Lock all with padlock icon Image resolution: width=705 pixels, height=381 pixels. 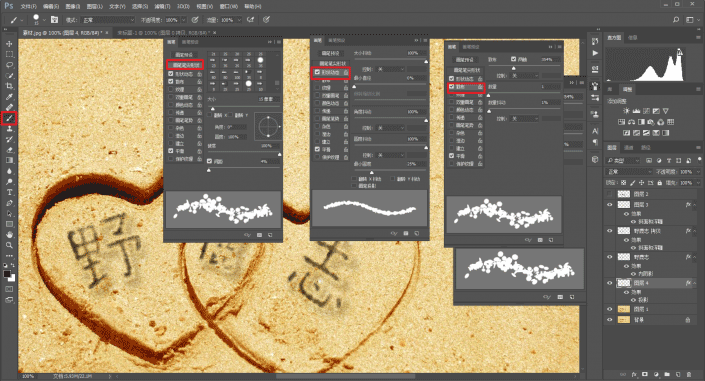pyautogui.click(x=660, y=183)
